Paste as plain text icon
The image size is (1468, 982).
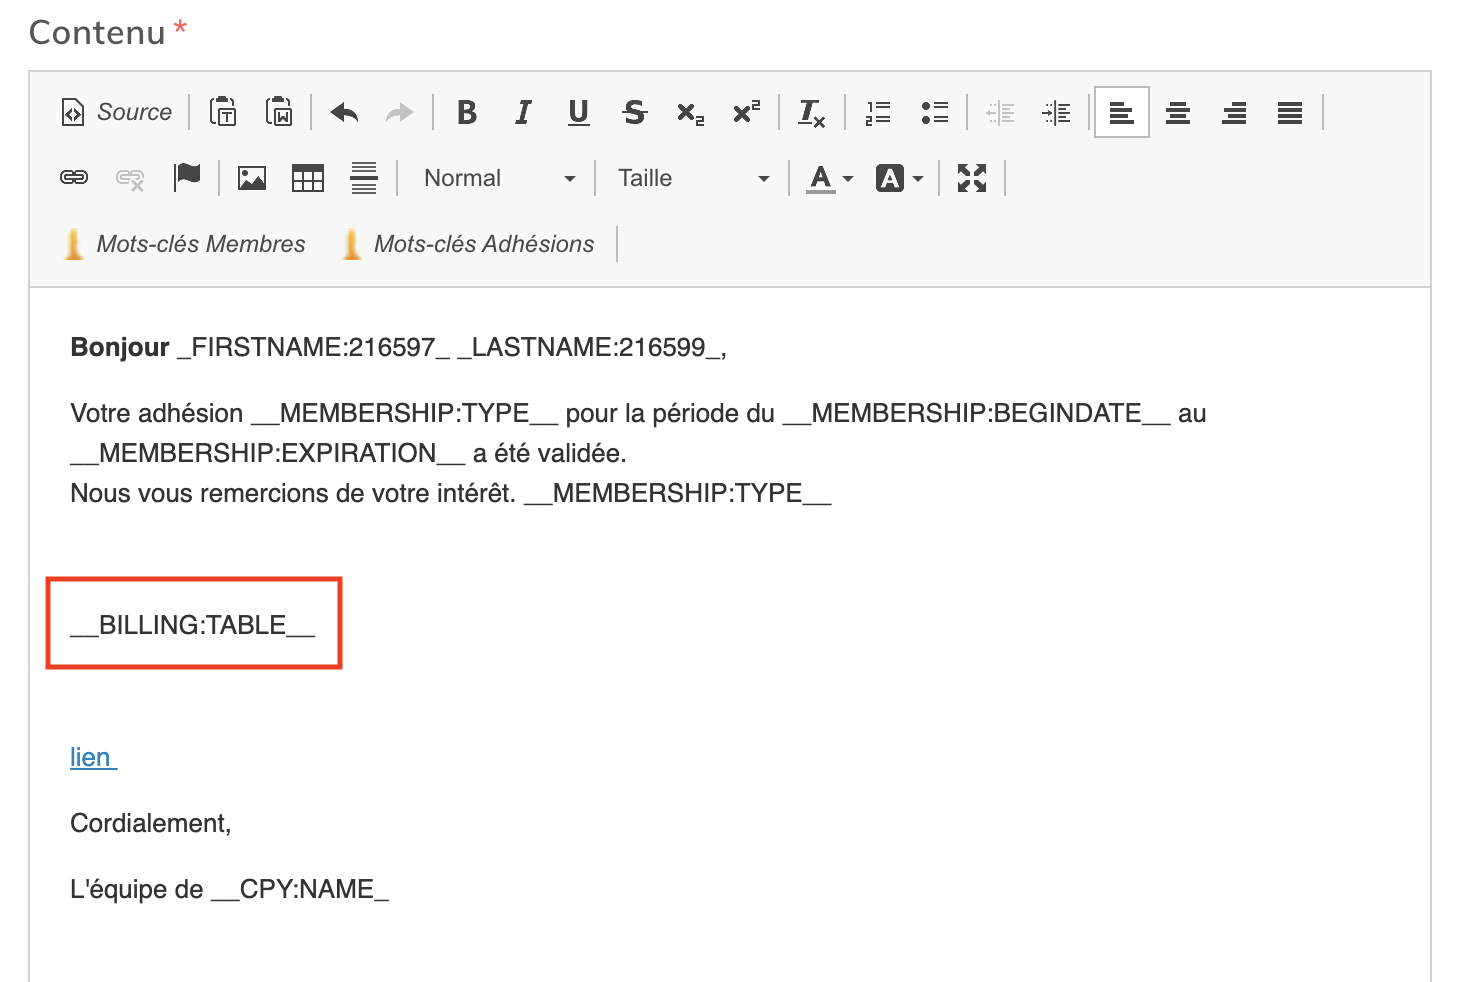coord(223,112)
